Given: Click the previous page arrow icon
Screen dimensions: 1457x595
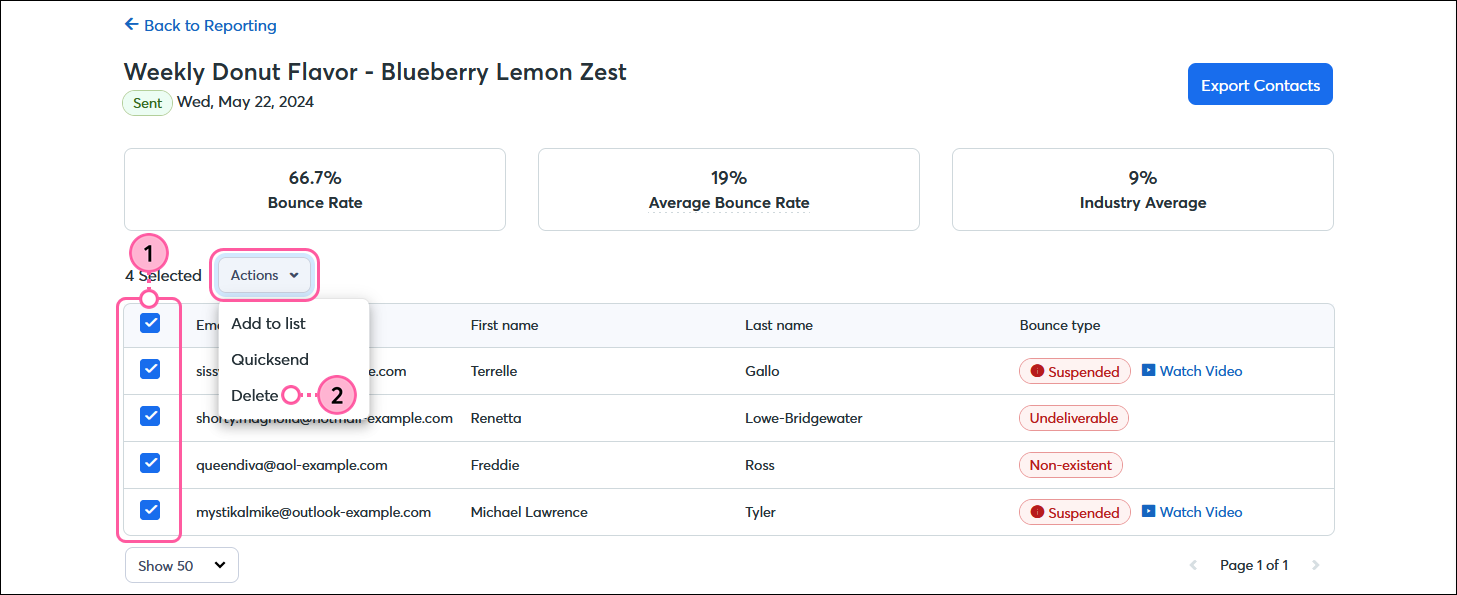Looking at the screenshot, I should pos(1192,564).
